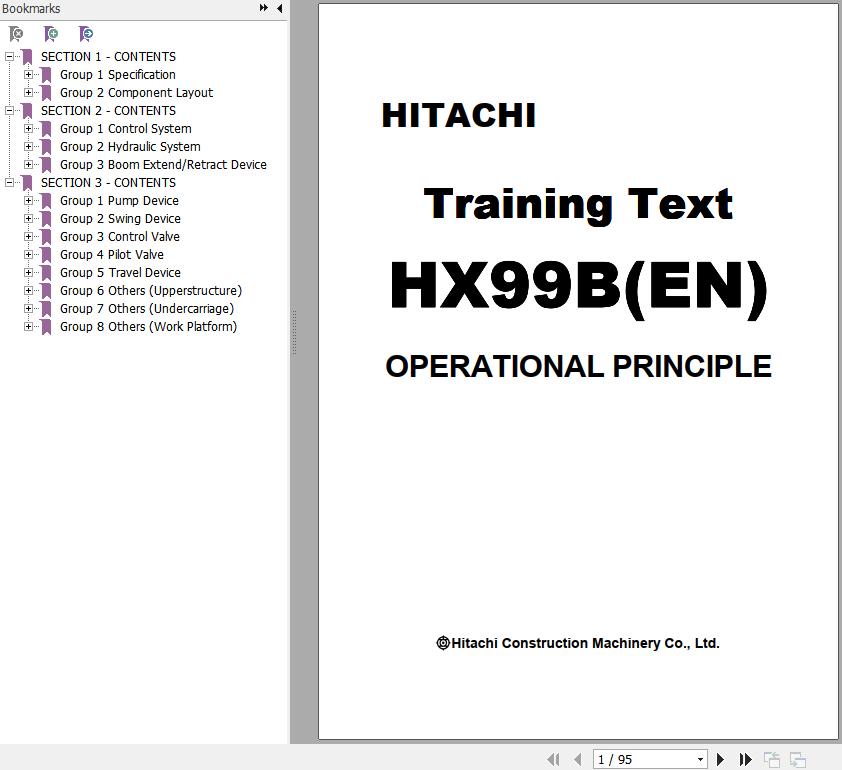
Task: Open the Group 3 Control Valve bookmark
Action: click(x=119, y=237)
